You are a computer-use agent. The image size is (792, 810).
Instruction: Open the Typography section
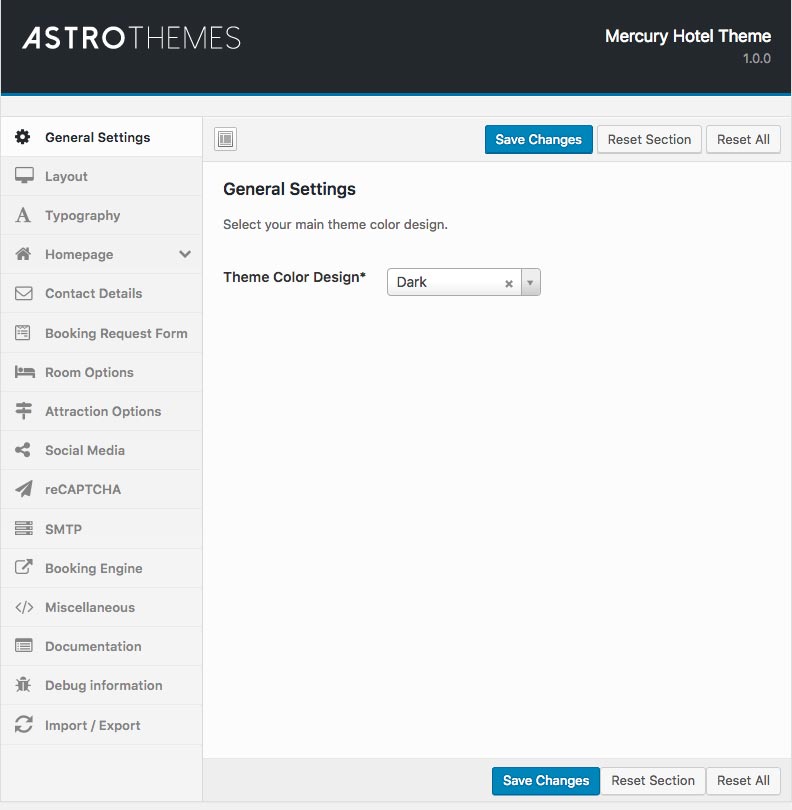[x=101, y=215]
